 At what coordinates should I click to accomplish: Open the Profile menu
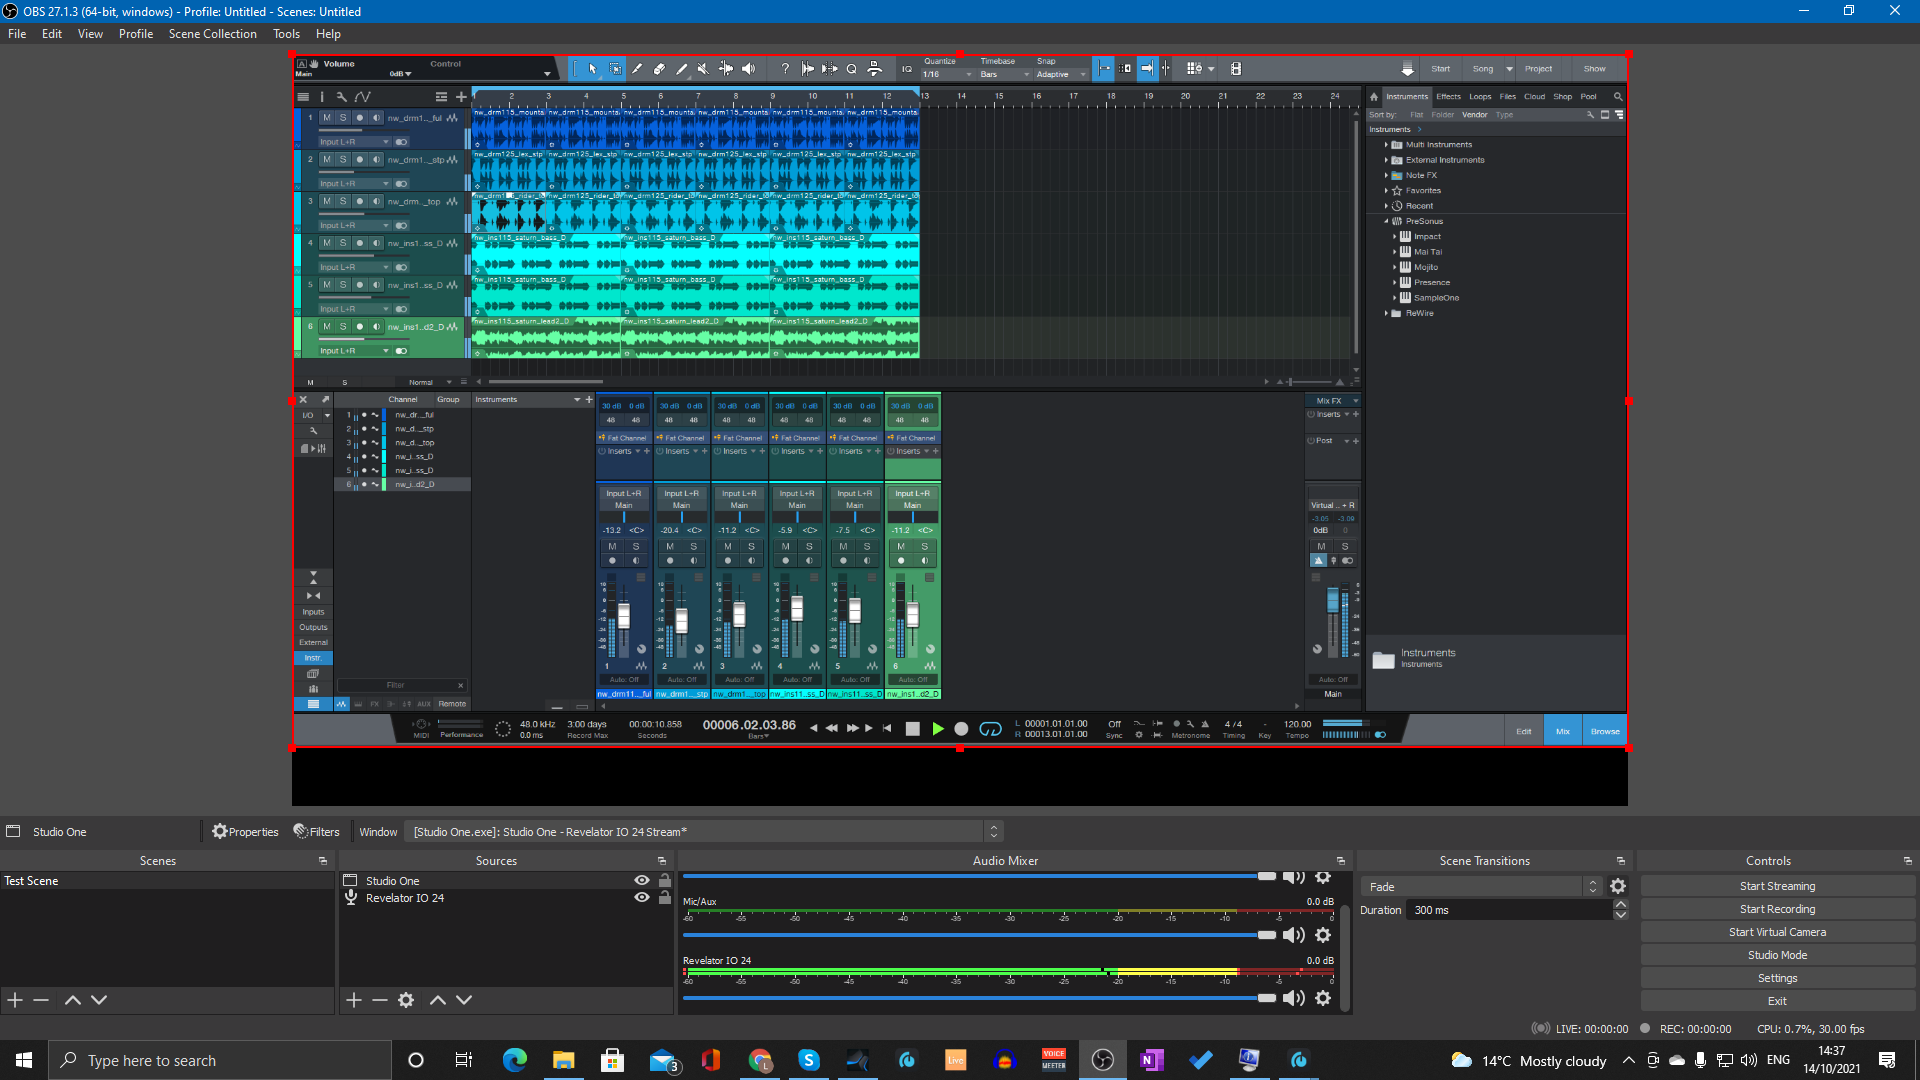[136, 34]
